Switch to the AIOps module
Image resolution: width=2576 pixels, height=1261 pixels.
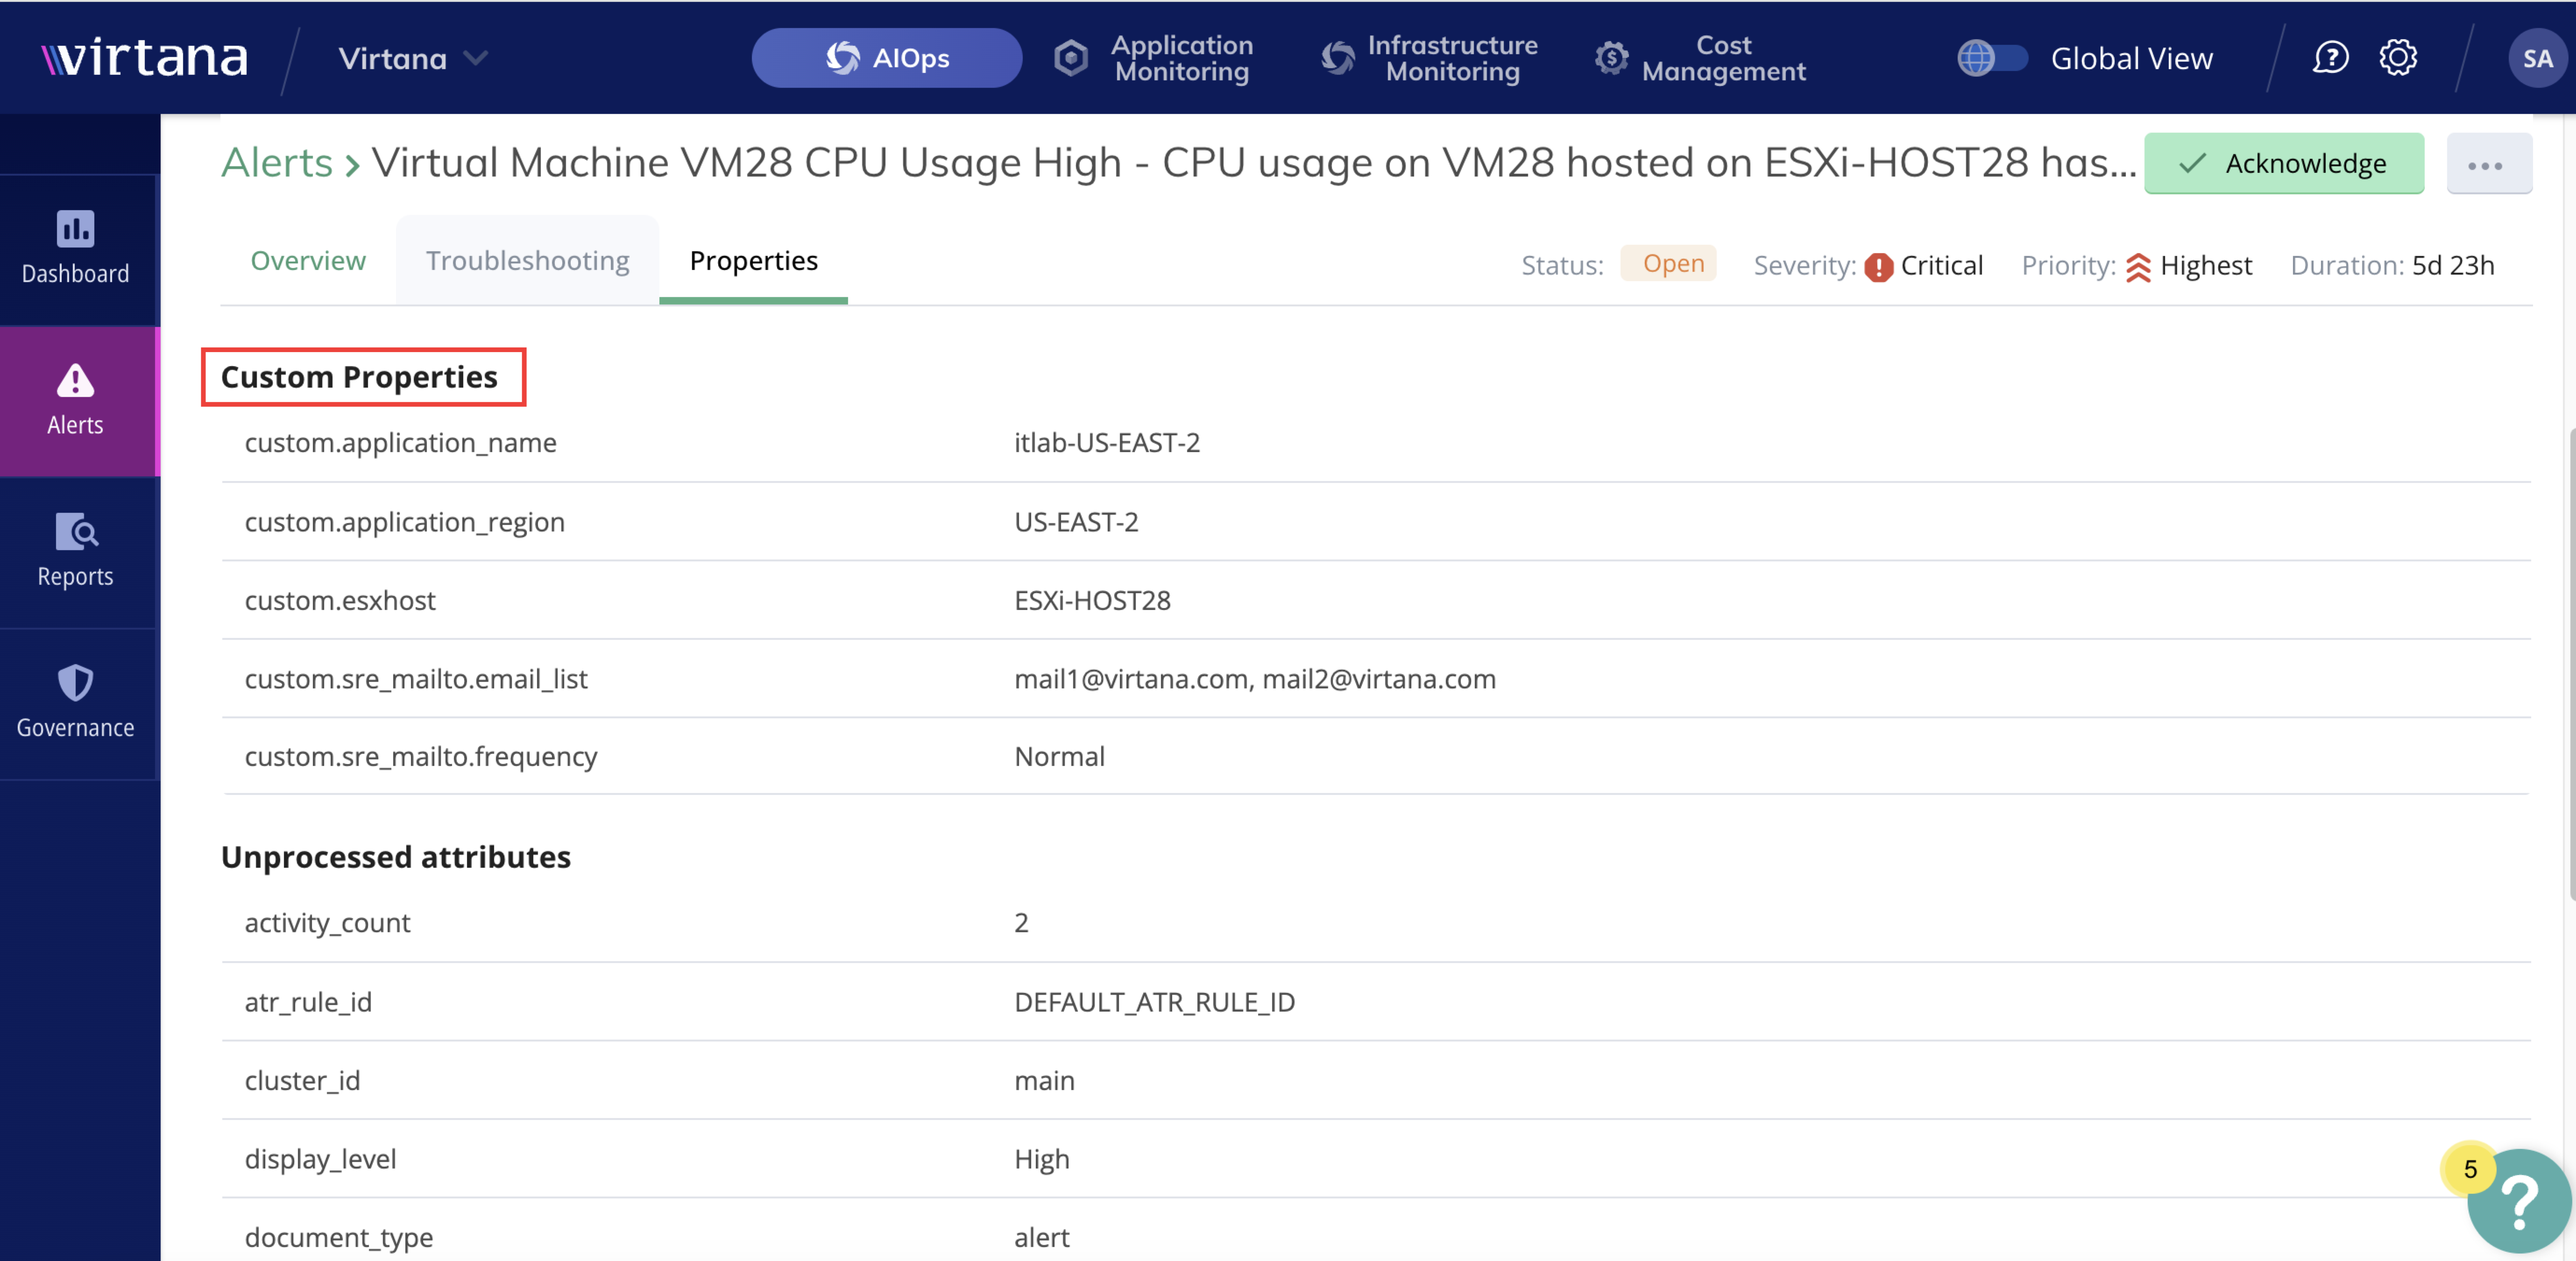click(886, 58)
